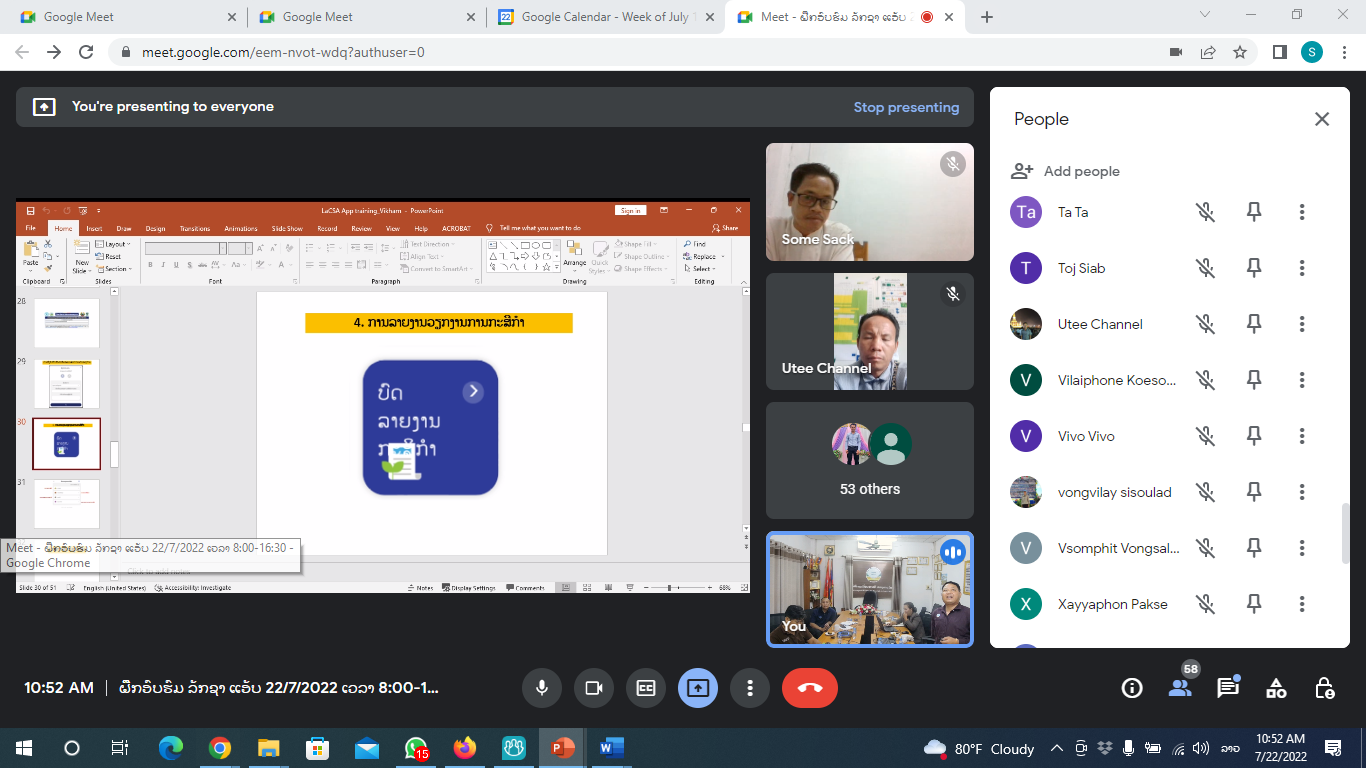Viewport: 1366px width, 768px height.
Task: Close the People side panel
Action: [x=1322, y=119]
